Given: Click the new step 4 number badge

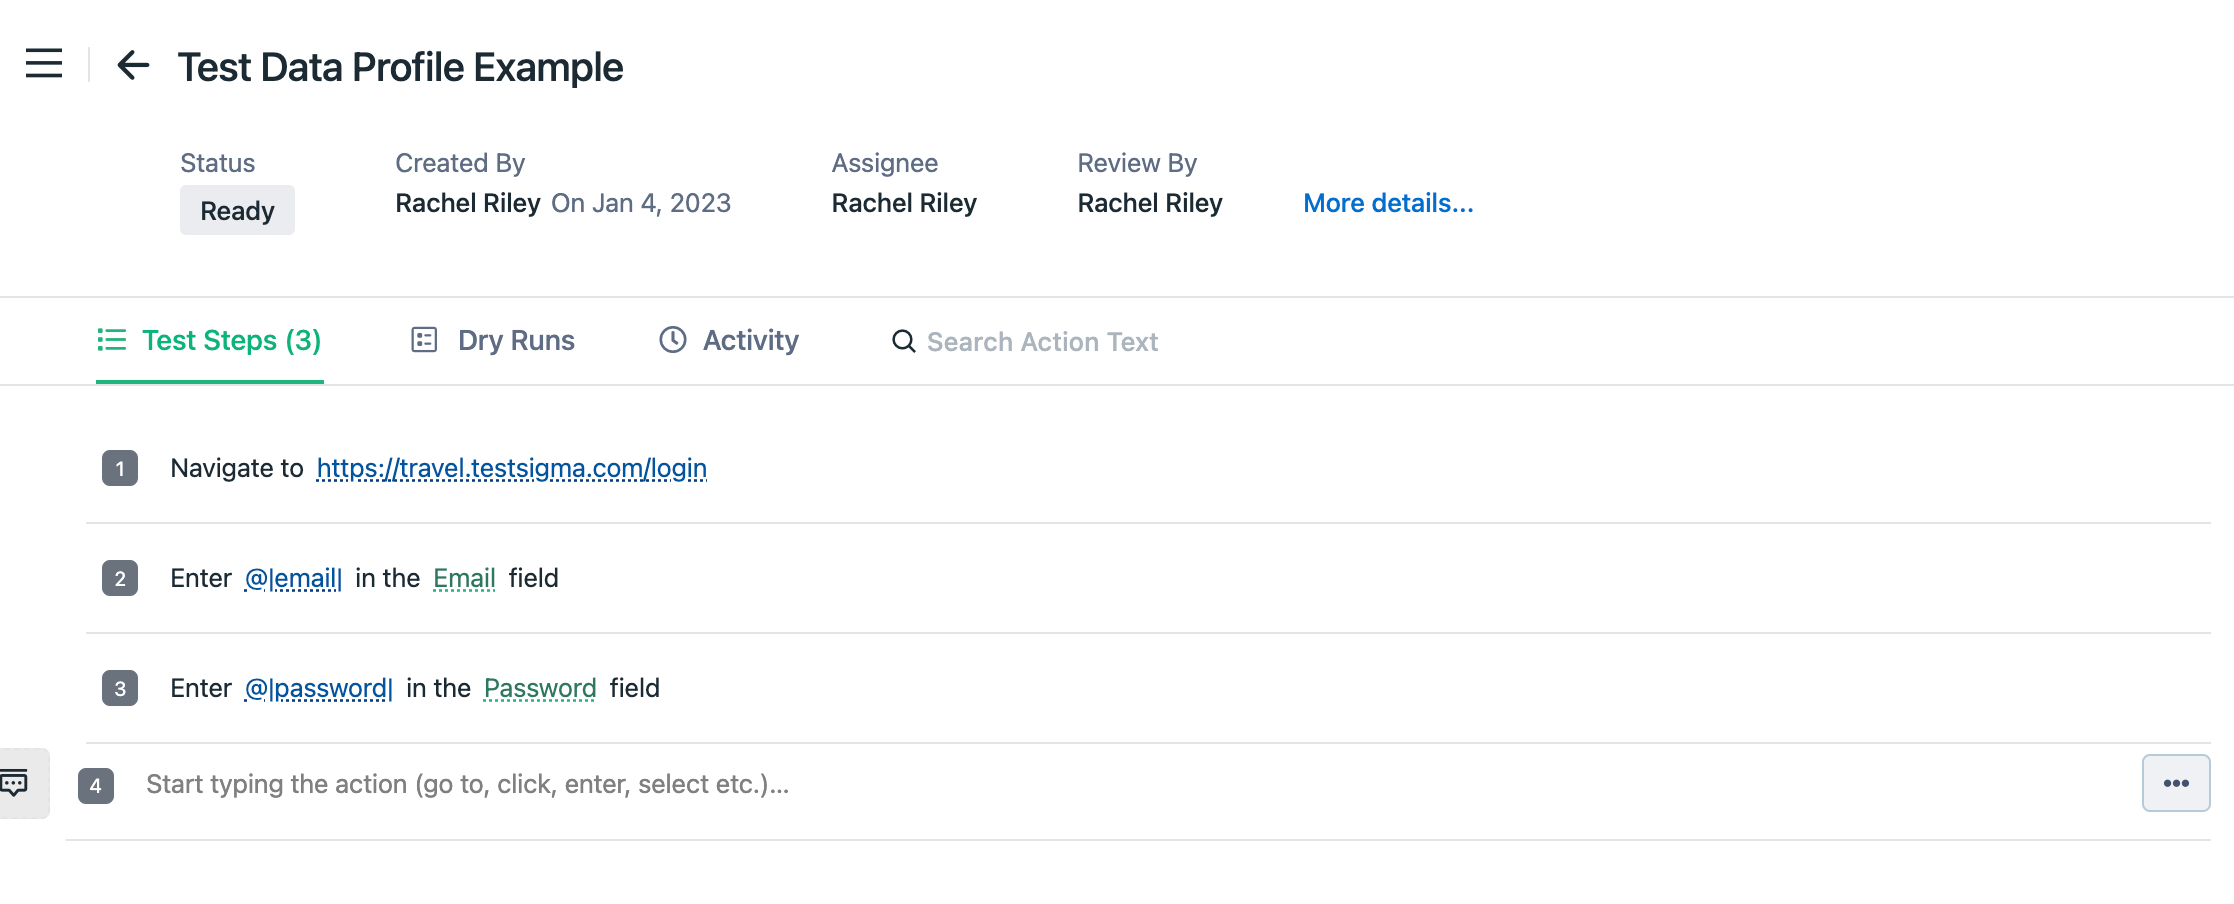Looking at the screenshot, I should (96, 785).
